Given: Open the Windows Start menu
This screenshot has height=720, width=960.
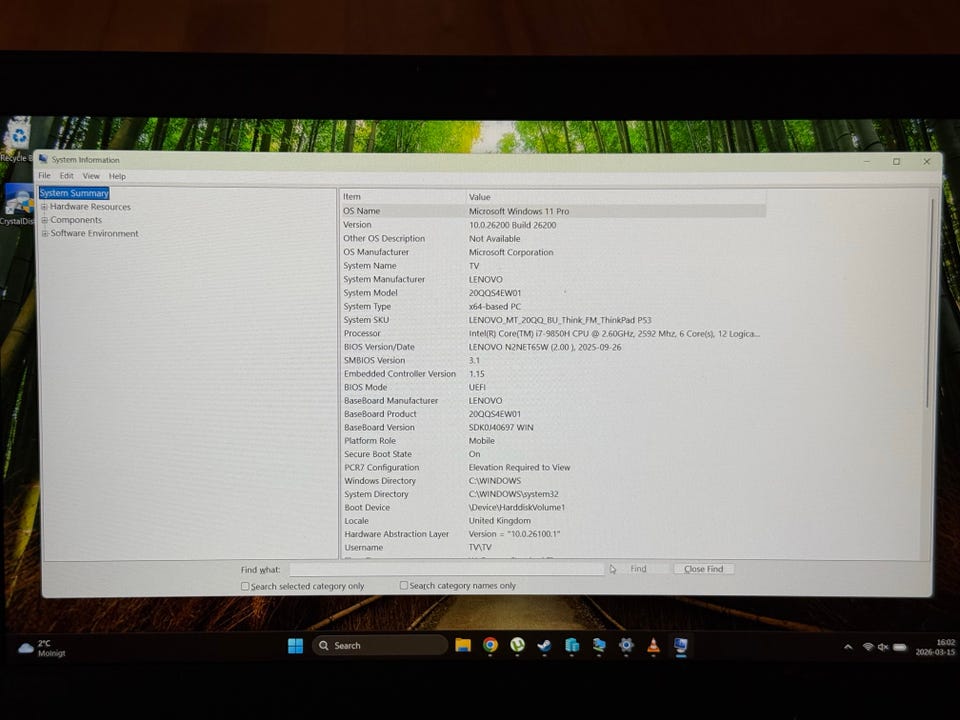Looking at the screenshot, I should coord(295,646).
